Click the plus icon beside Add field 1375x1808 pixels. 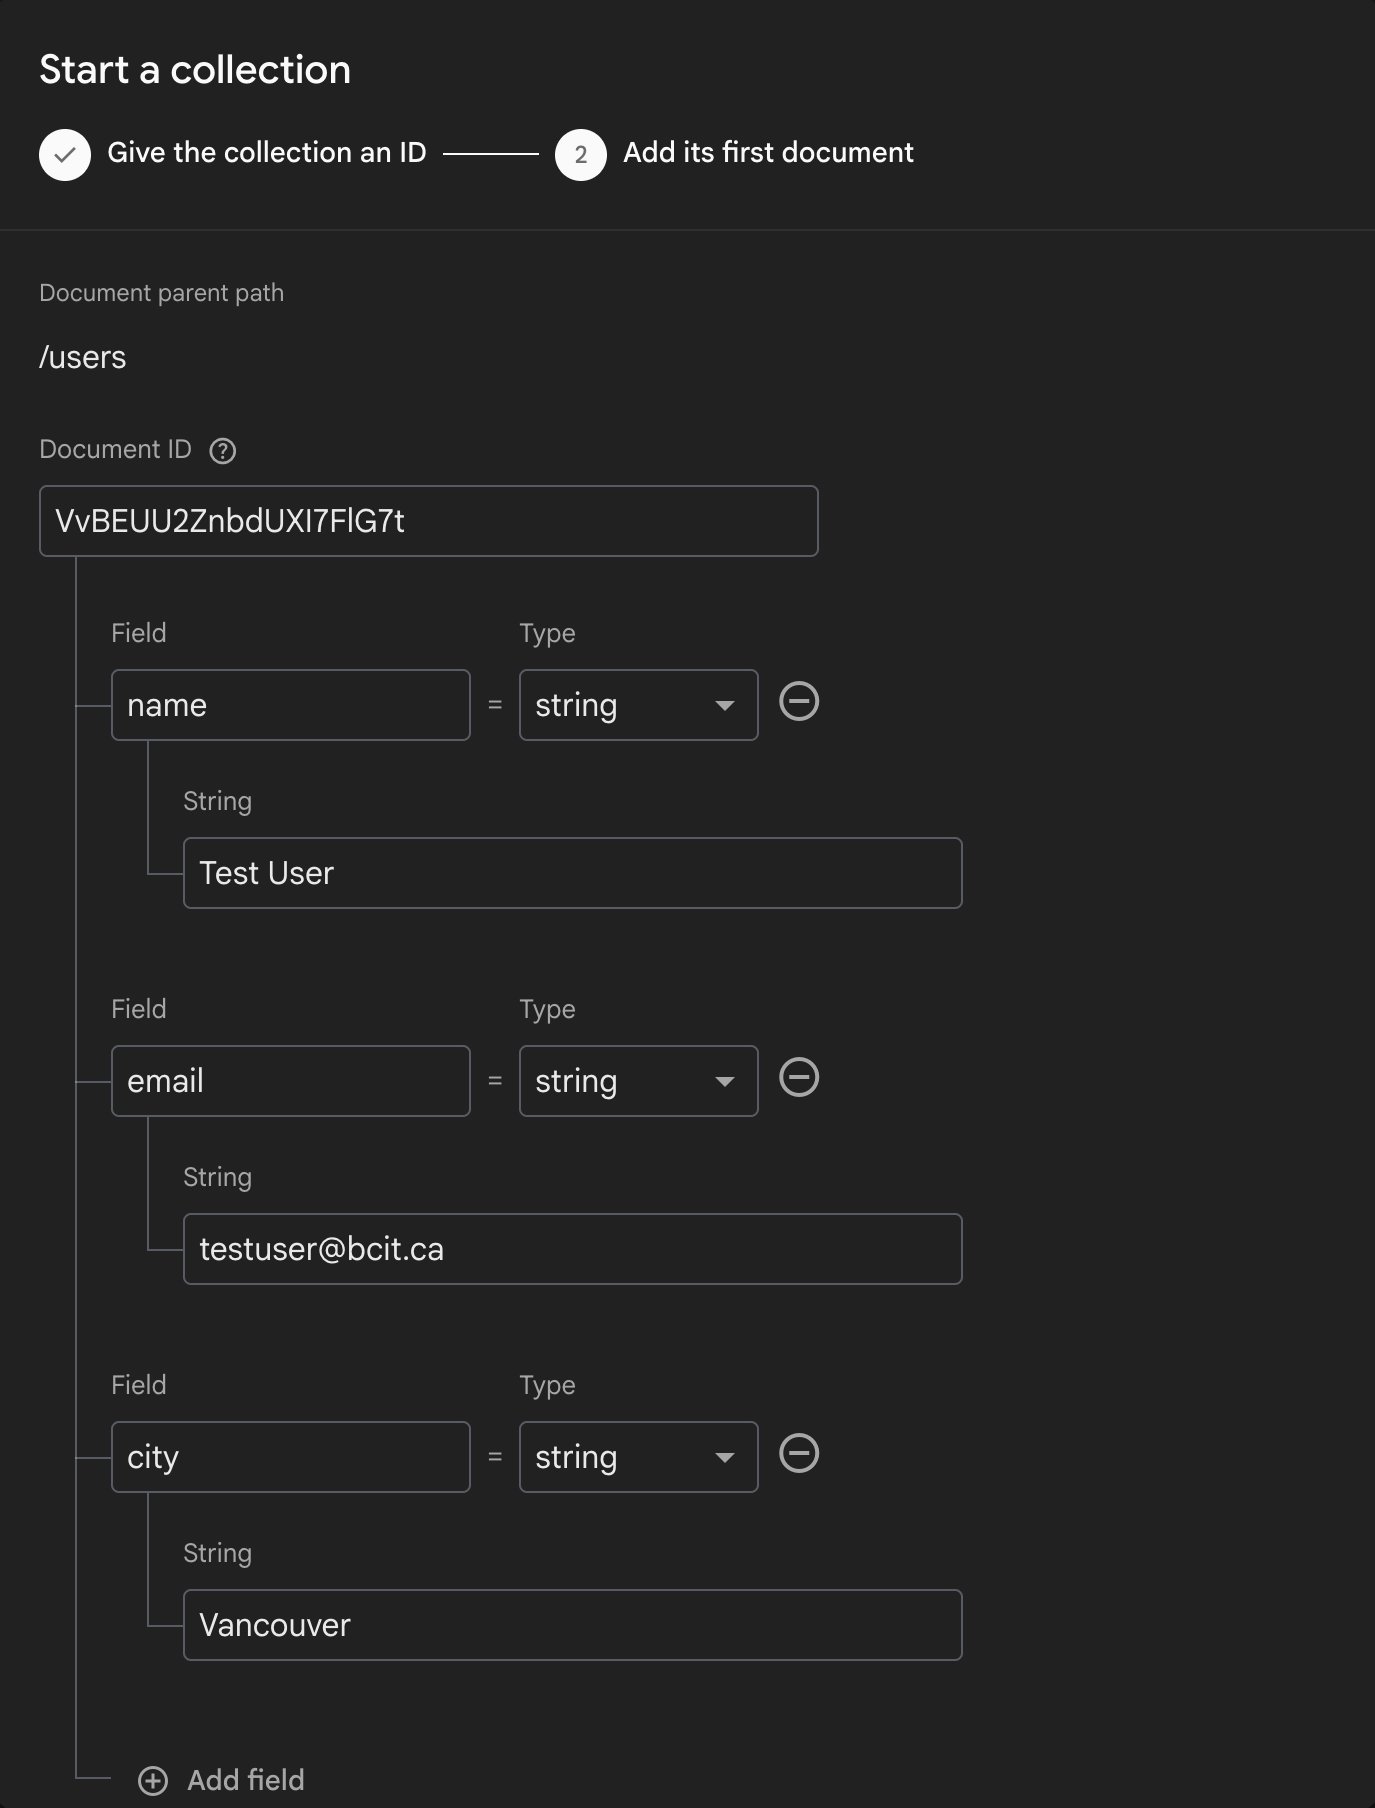click(153, 1781)
